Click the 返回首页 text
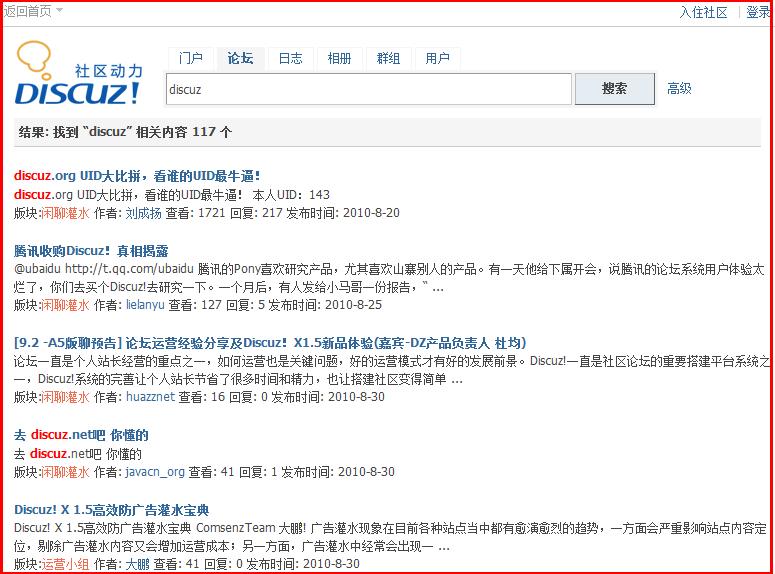The height and width of the screenshot is (574, 775). [28, 11]
